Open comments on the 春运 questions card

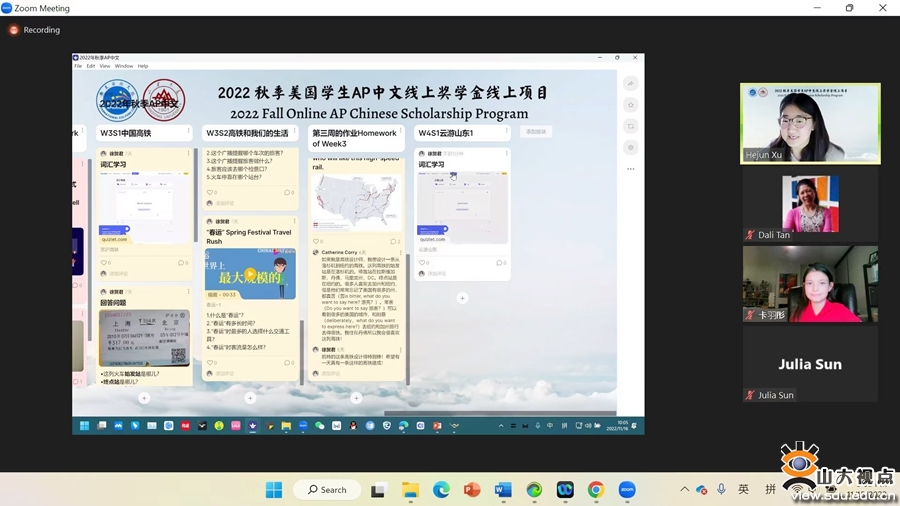[x=289, y=363]
